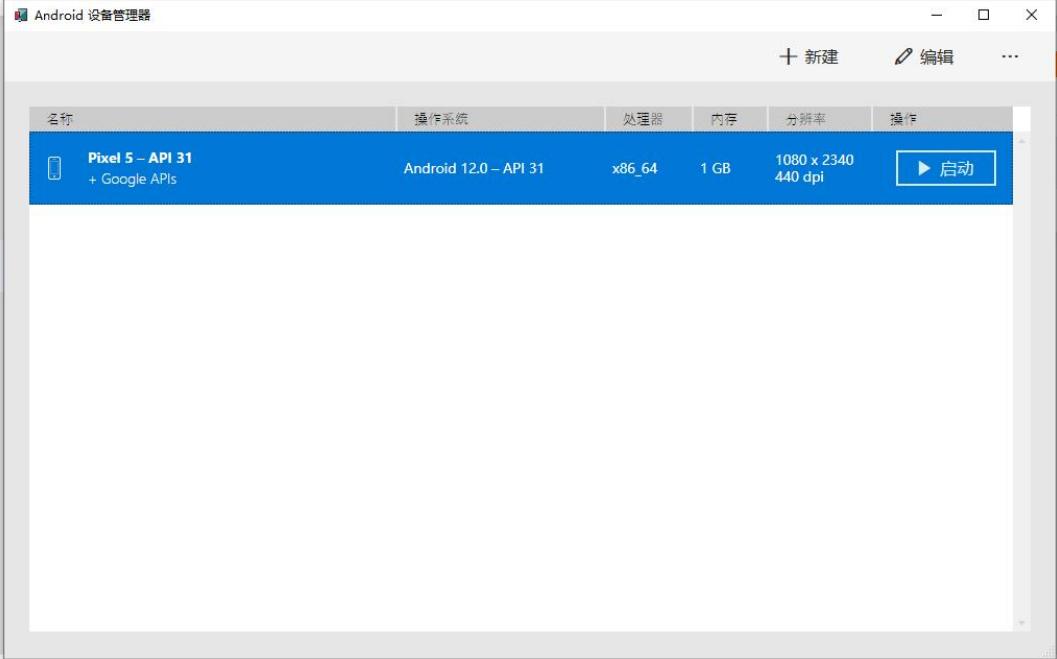Click the 1 GB memory cell
1057x659 pixels.
(x=715, y=168)
